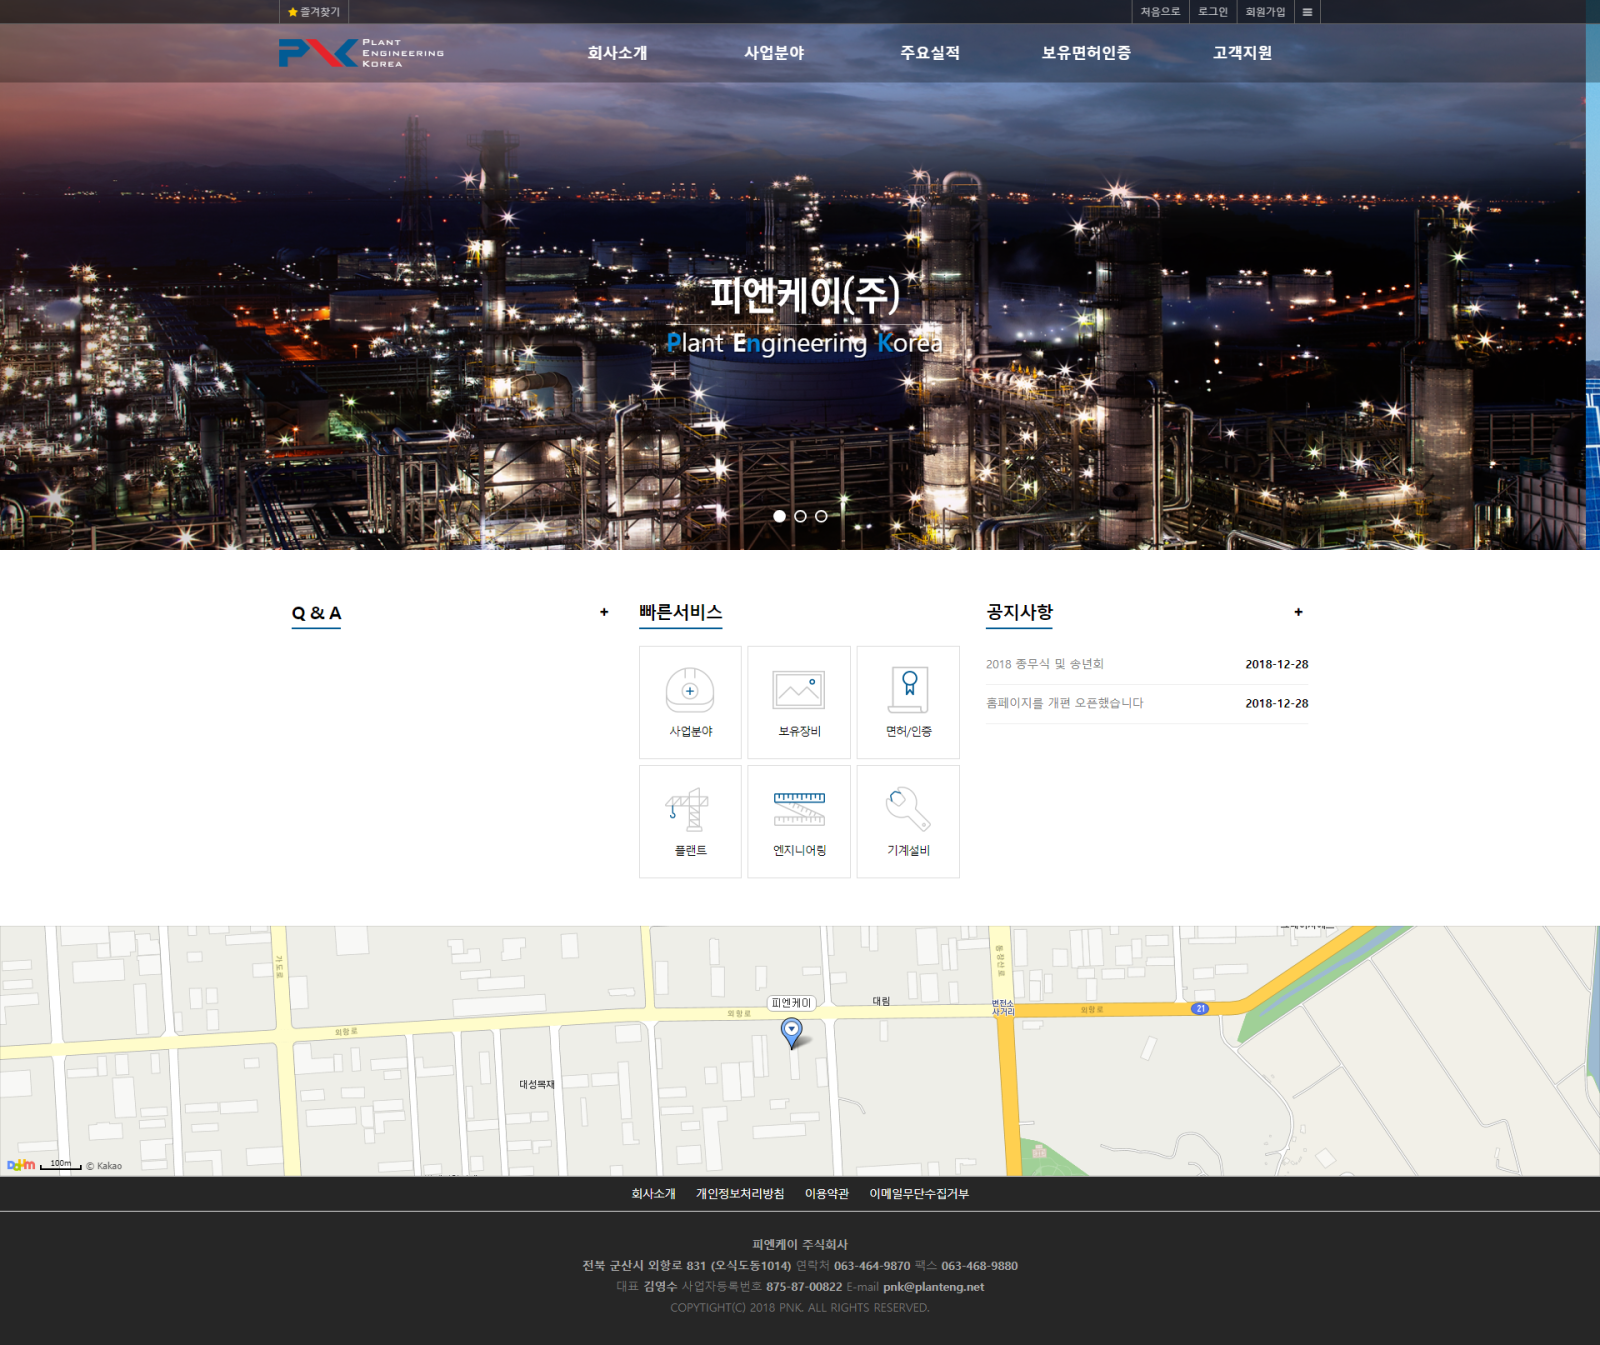Click the 개인정보처리방침 footer link

pos(740,1194)
